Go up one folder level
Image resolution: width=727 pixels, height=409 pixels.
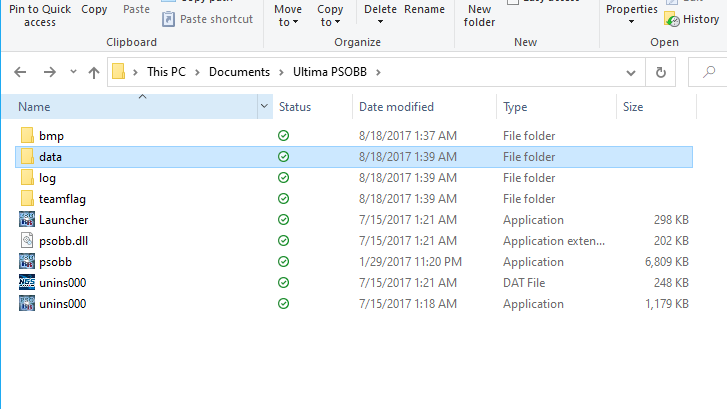[x=94, y=72]
